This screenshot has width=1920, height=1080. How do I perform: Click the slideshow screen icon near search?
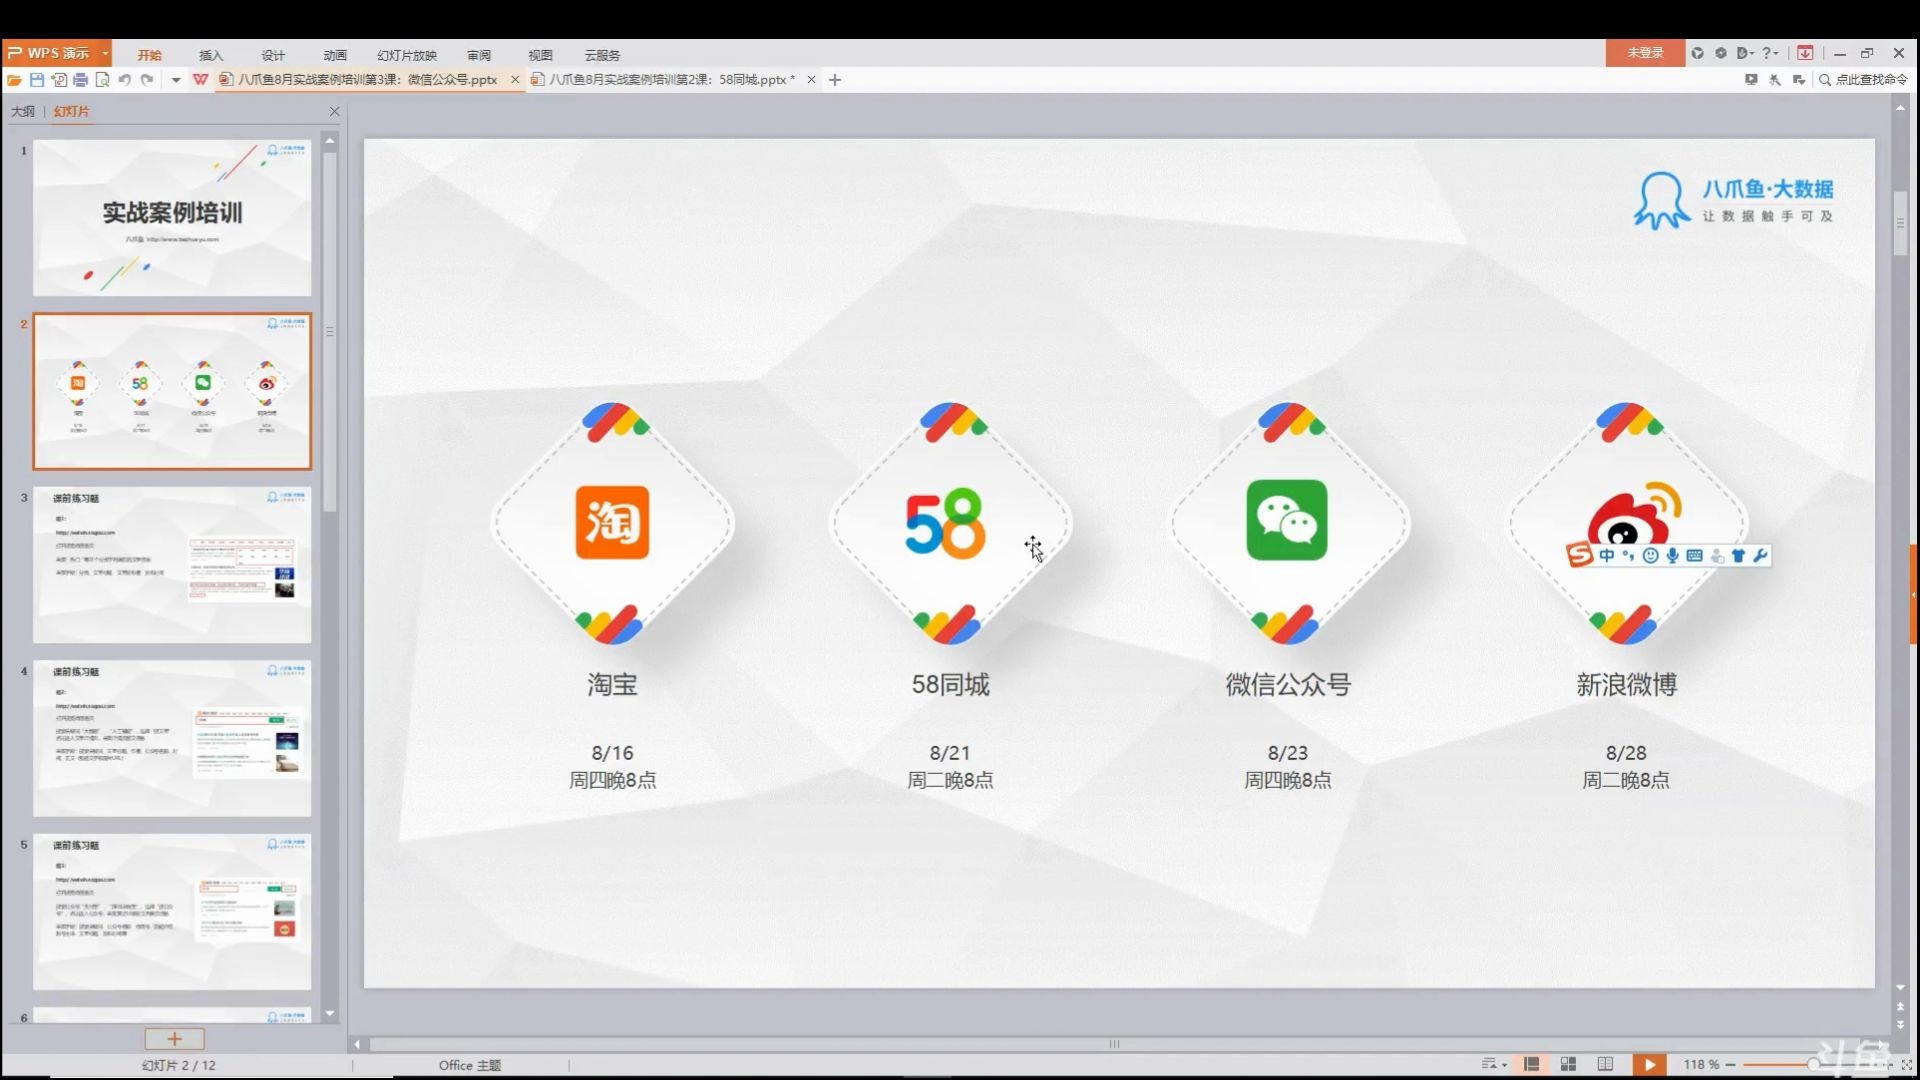coord(1751,80)
